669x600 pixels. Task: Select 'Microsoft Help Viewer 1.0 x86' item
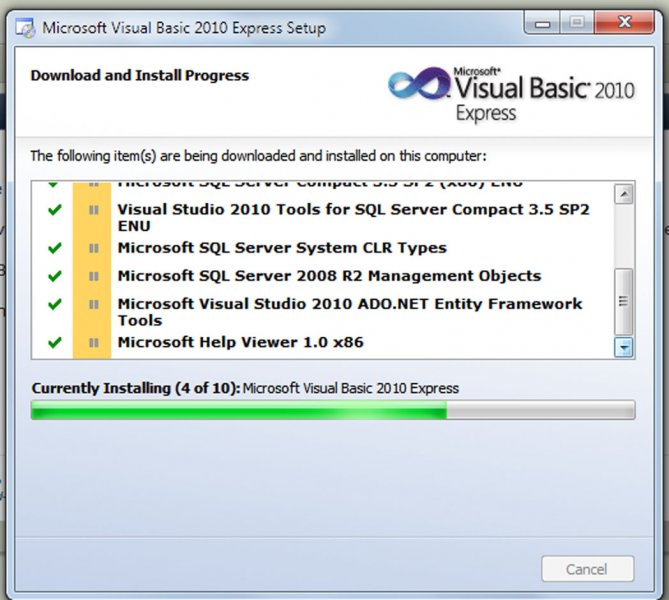tap(241, 342)
